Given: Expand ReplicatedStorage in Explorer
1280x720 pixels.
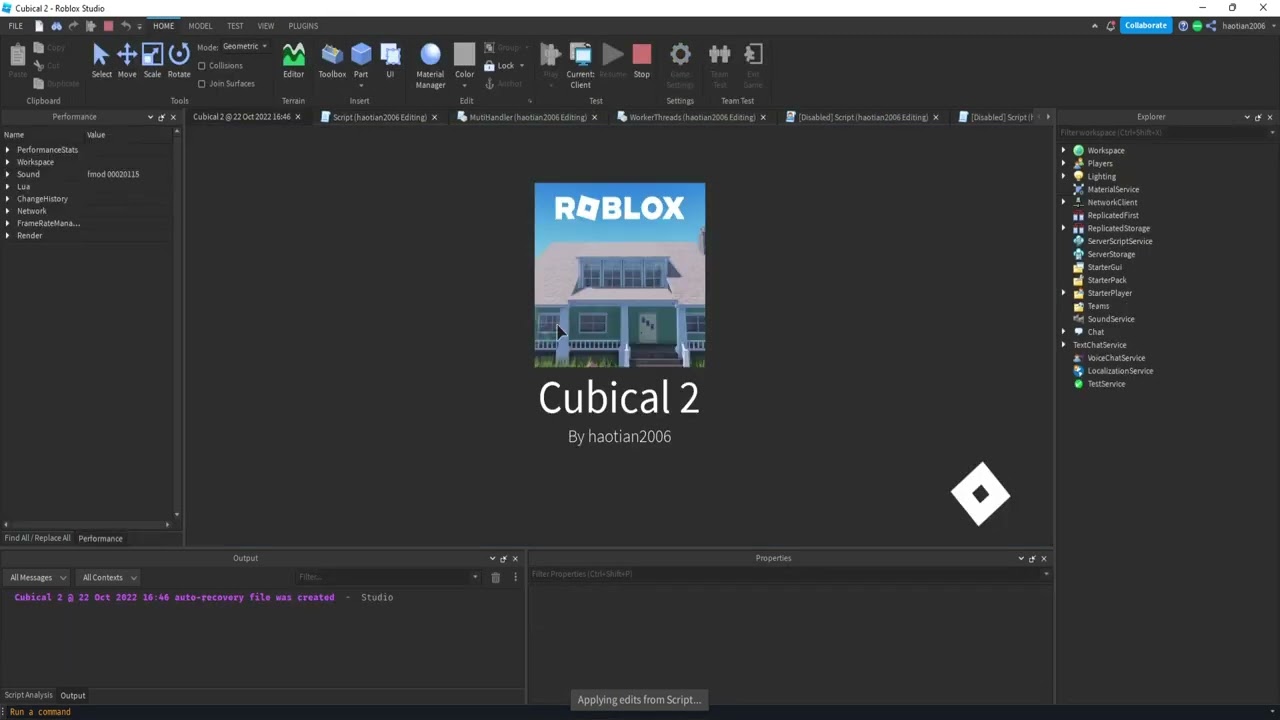Looking at the screenshot, I should [x=1064, y=229].
